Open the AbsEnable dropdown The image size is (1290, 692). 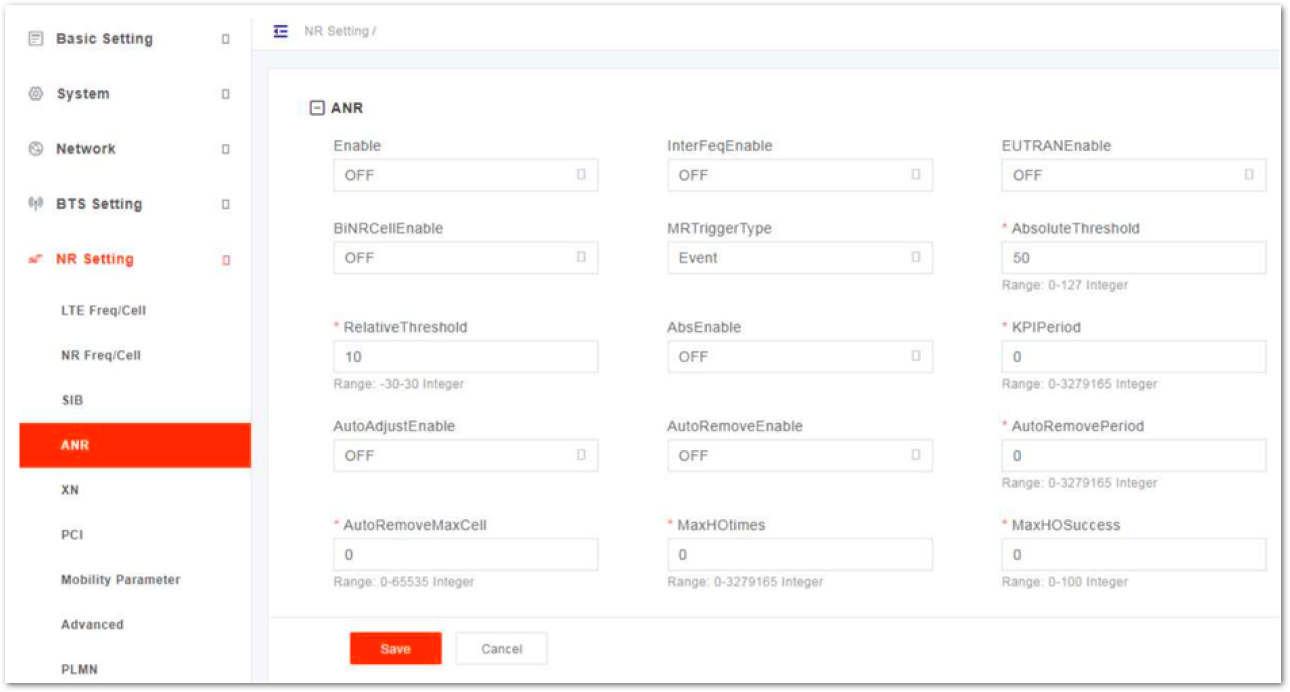click(x=800, y=357)
